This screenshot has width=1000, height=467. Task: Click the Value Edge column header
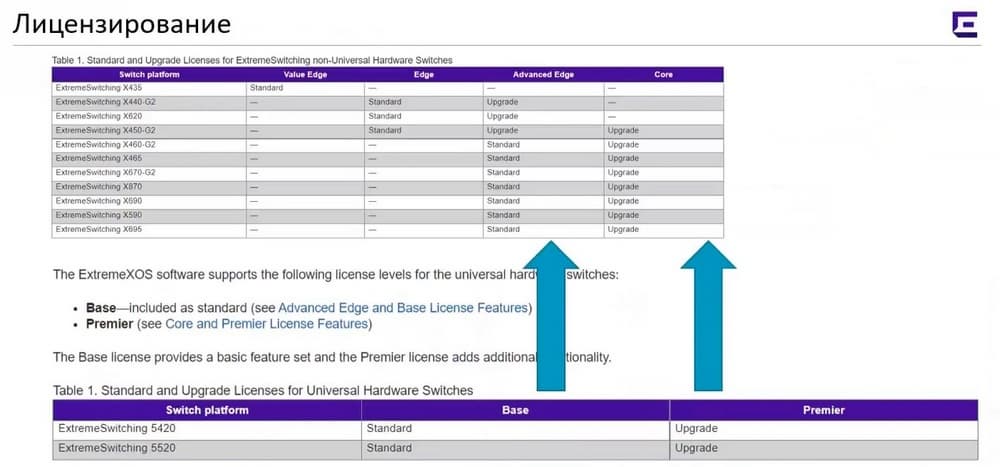point(305,75)
